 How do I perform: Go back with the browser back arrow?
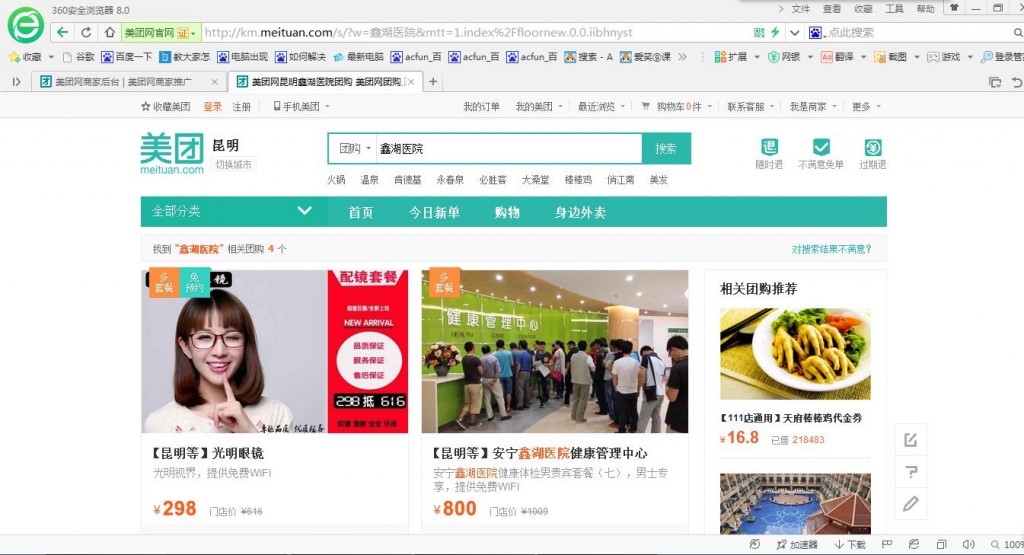(x=63, y=32)
